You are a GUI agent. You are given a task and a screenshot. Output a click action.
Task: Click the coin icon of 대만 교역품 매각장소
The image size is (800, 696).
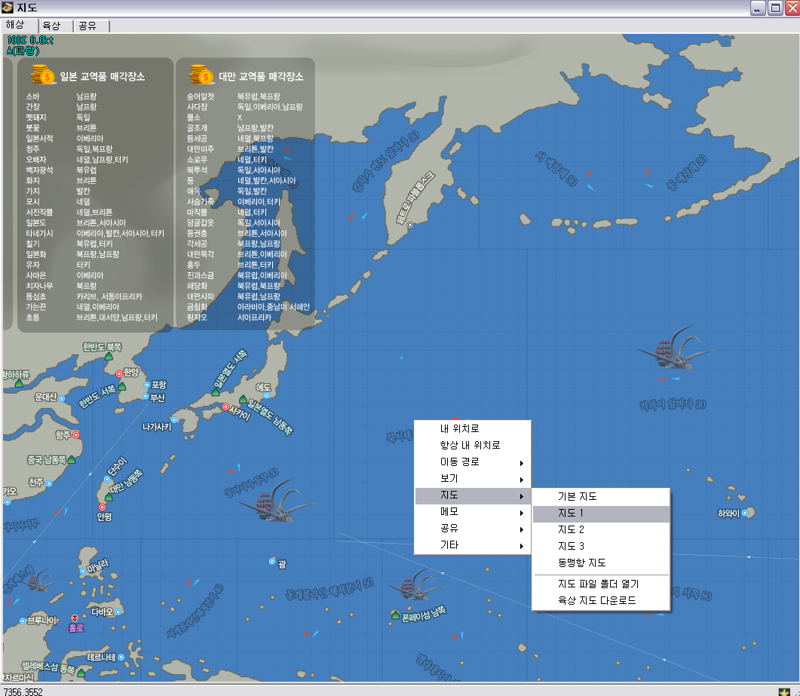coord(202,74)
